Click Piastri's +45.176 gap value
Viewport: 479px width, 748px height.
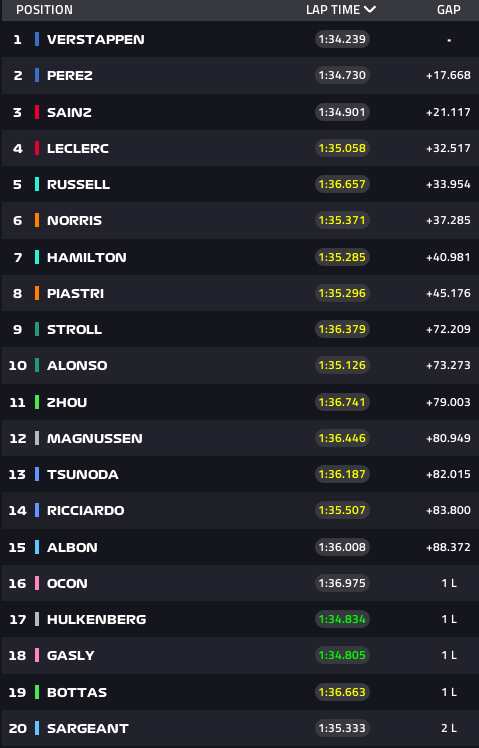click(x=448, y=293)
